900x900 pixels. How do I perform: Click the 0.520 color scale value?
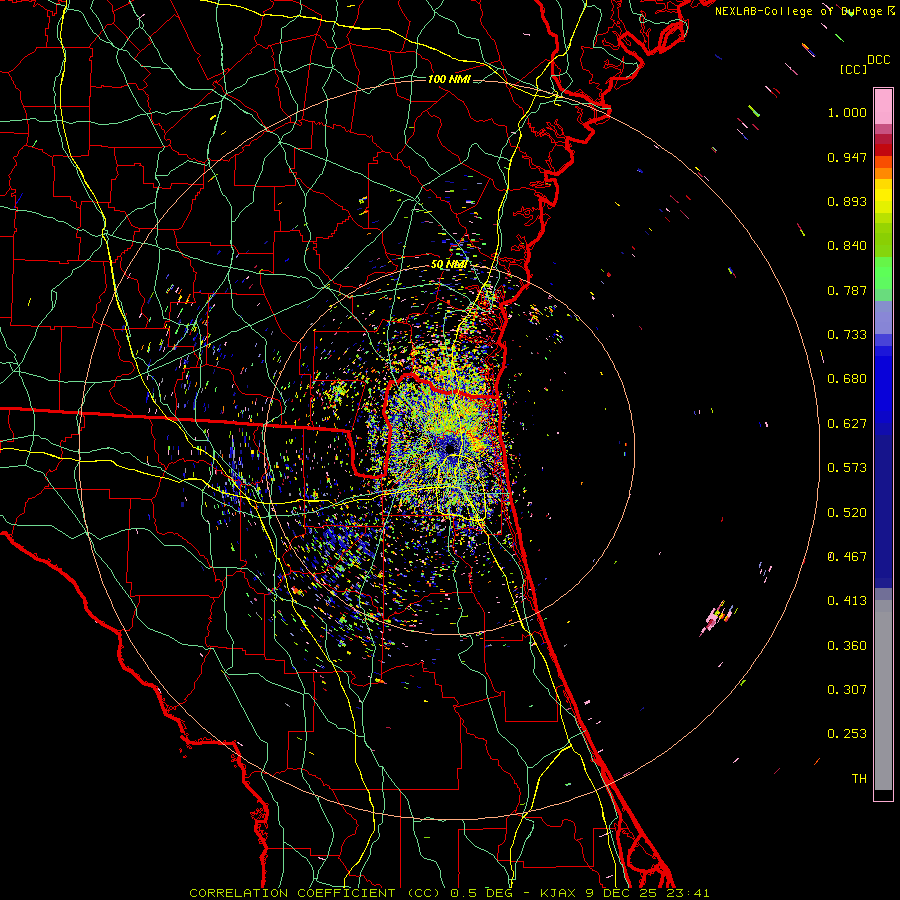(847, 513)
